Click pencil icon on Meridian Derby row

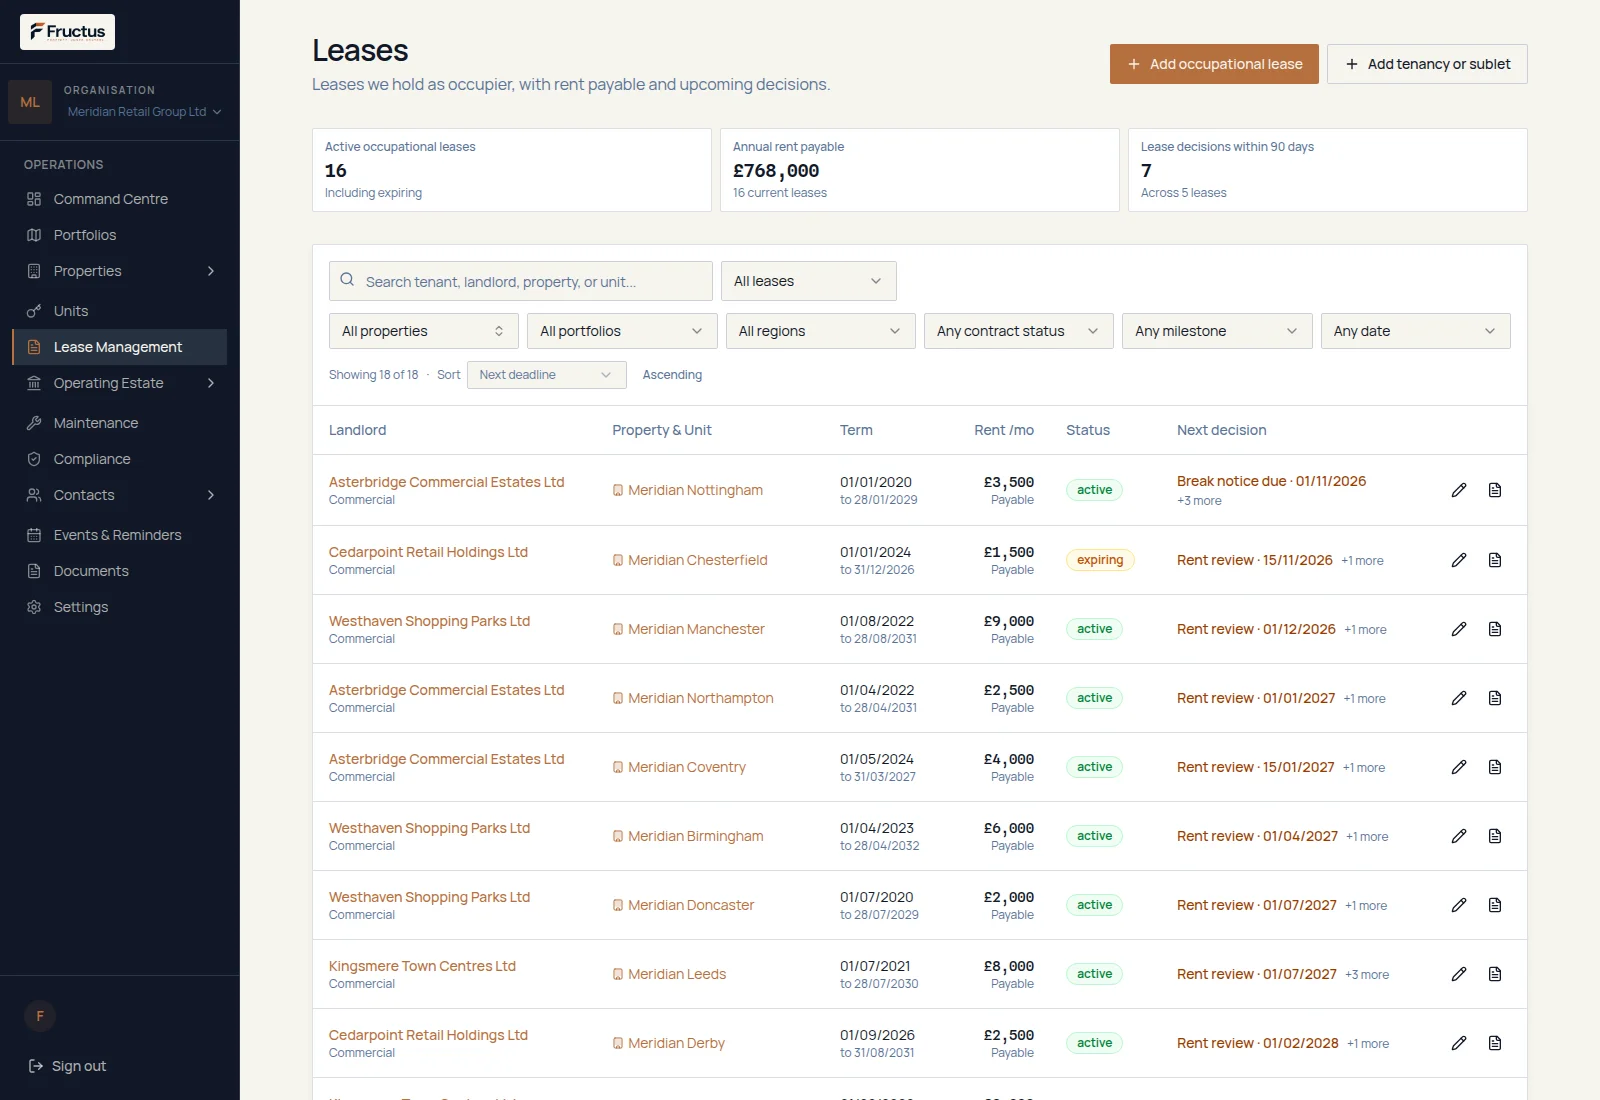1459,1043
